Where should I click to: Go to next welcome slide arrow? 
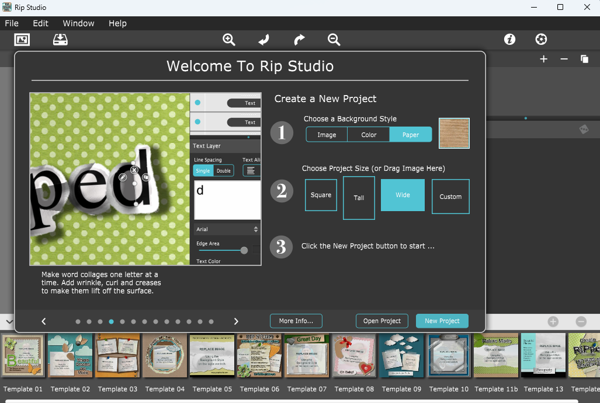click(236, 322)
